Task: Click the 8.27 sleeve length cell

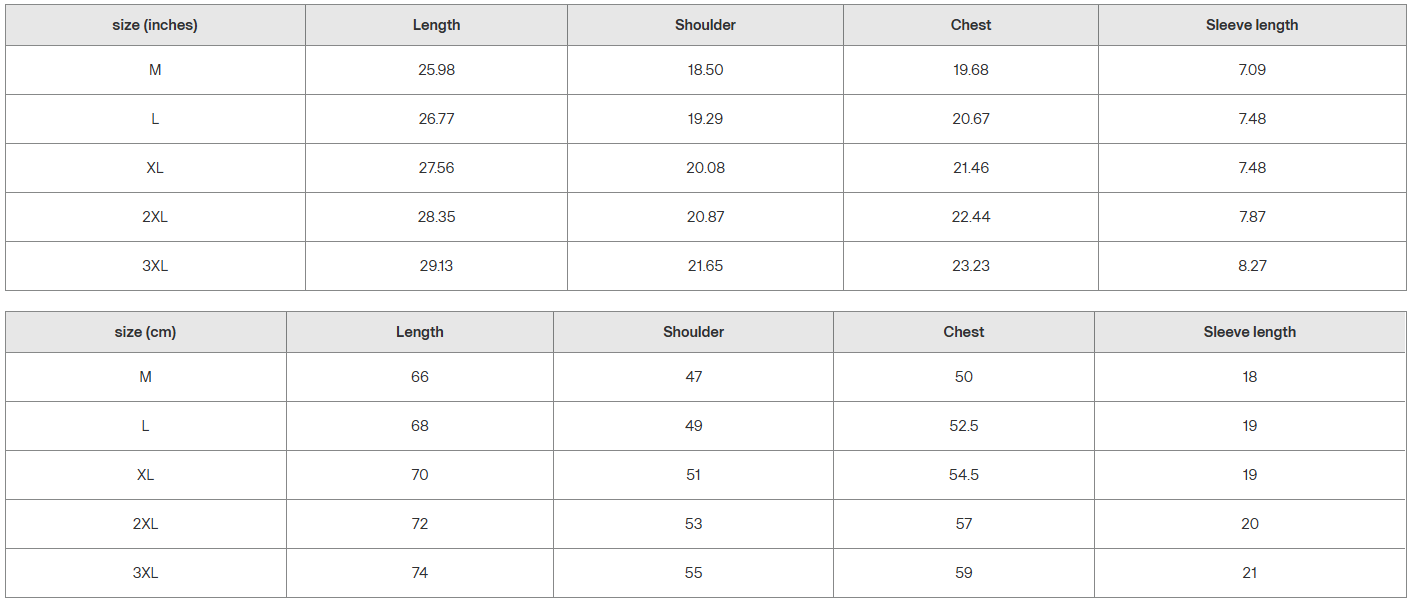Action: click(1252, 266)
